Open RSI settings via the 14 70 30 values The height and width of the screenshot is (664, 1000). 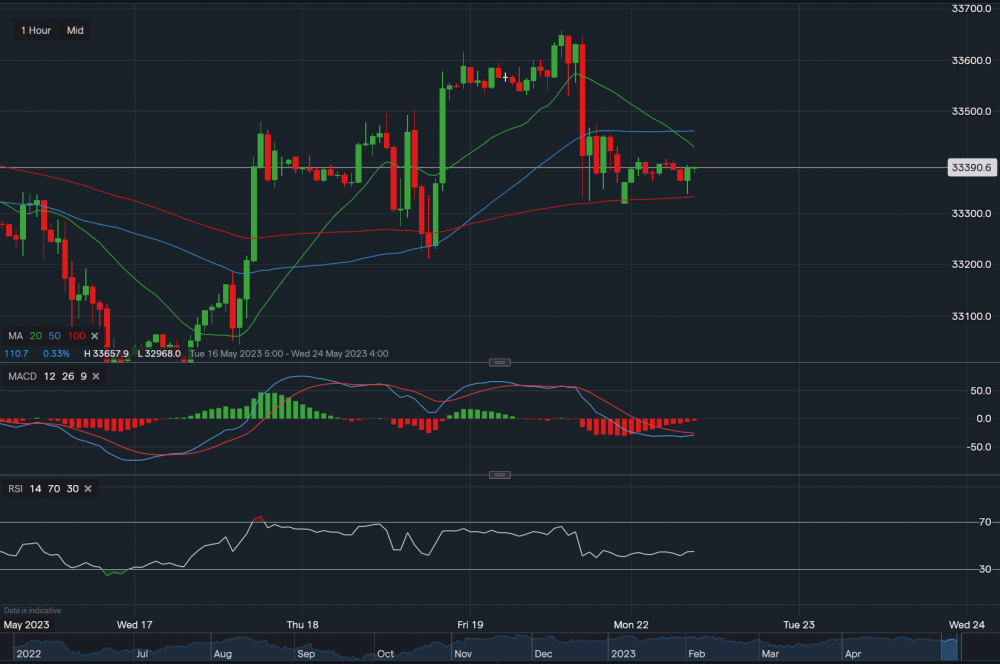[53, 489]
